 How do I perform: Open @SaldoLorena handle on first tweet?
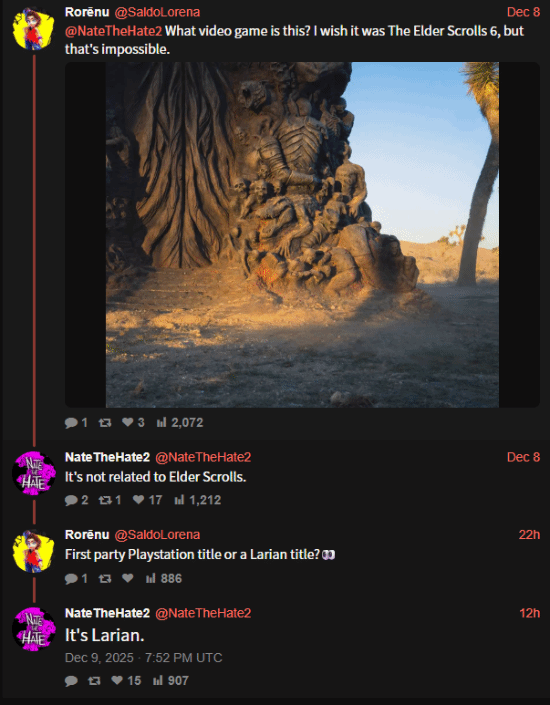(157, 12)
